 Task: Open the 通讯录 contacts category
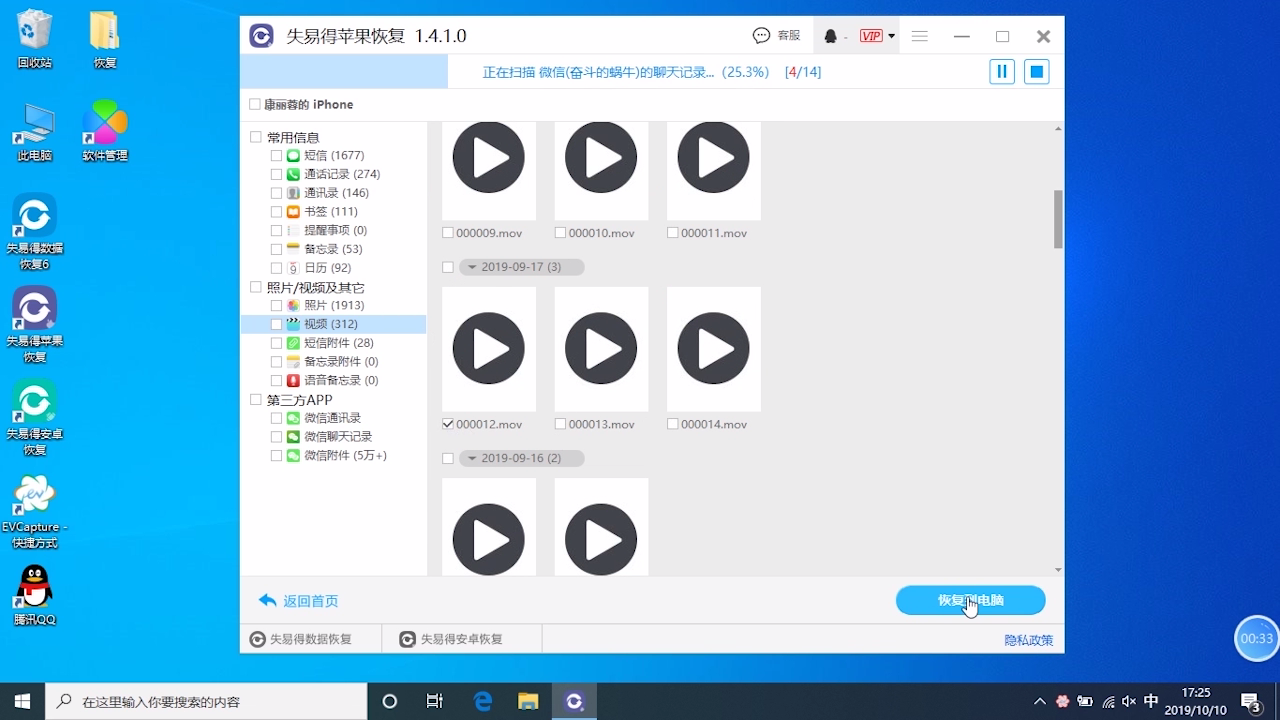(x=336, y=193)
